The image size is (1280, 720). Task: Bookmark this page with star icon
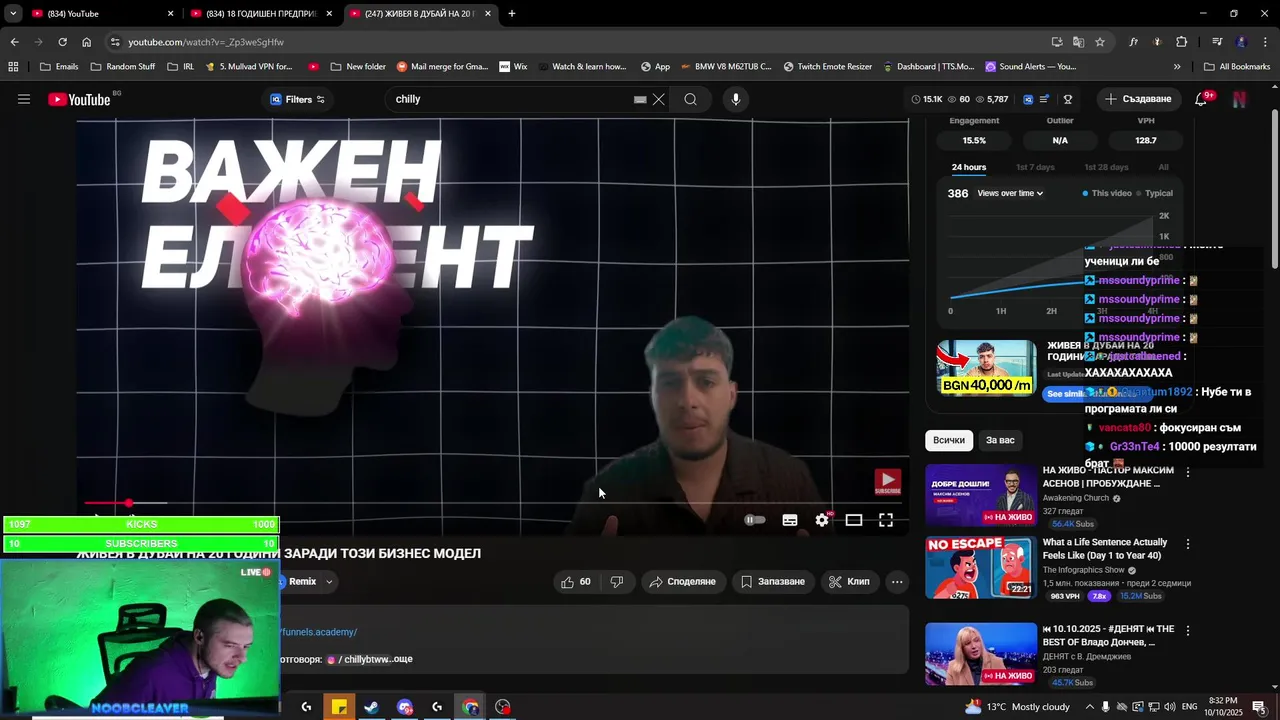pos(1100,42)
